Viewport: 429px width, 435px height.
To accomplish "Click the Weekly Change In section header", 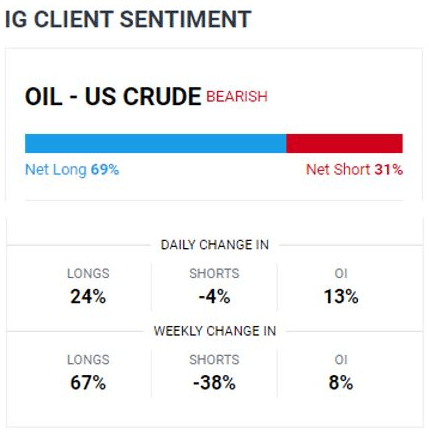I will pos(215,331).
